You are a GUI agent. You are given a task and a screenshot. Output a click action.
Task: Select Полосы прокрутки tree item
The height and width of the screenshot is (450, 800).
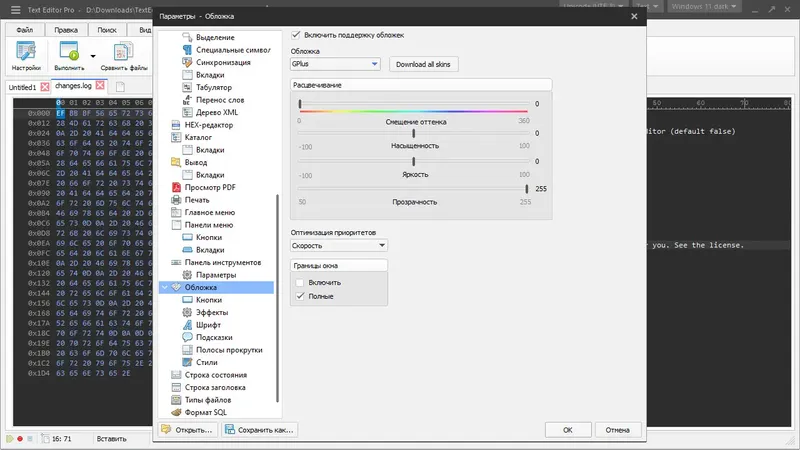(x=229, y=350)
